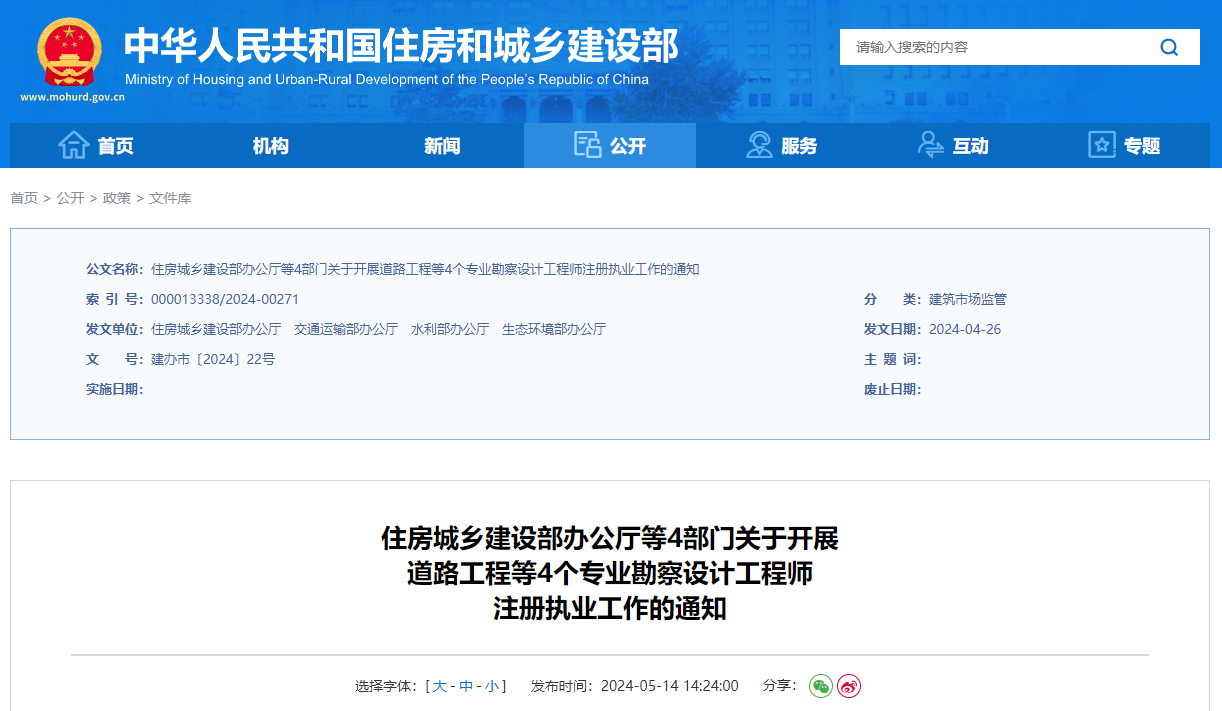Click the 专题 star icon in the navigation bar
The width and height of the screenshot is (1222, 711).
click(x=1101, y=144)
